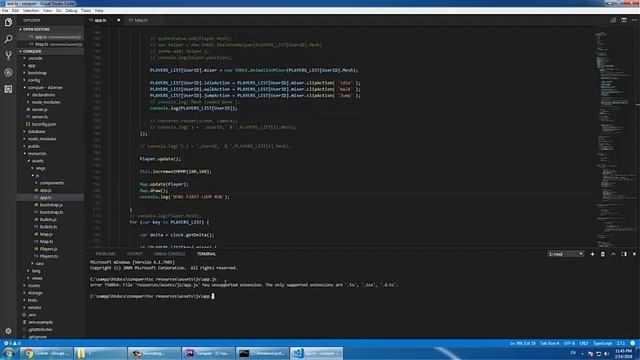Open the PhpStorm Conquer taskbar item
The image size is (640, 360).
tap(208, 353)
